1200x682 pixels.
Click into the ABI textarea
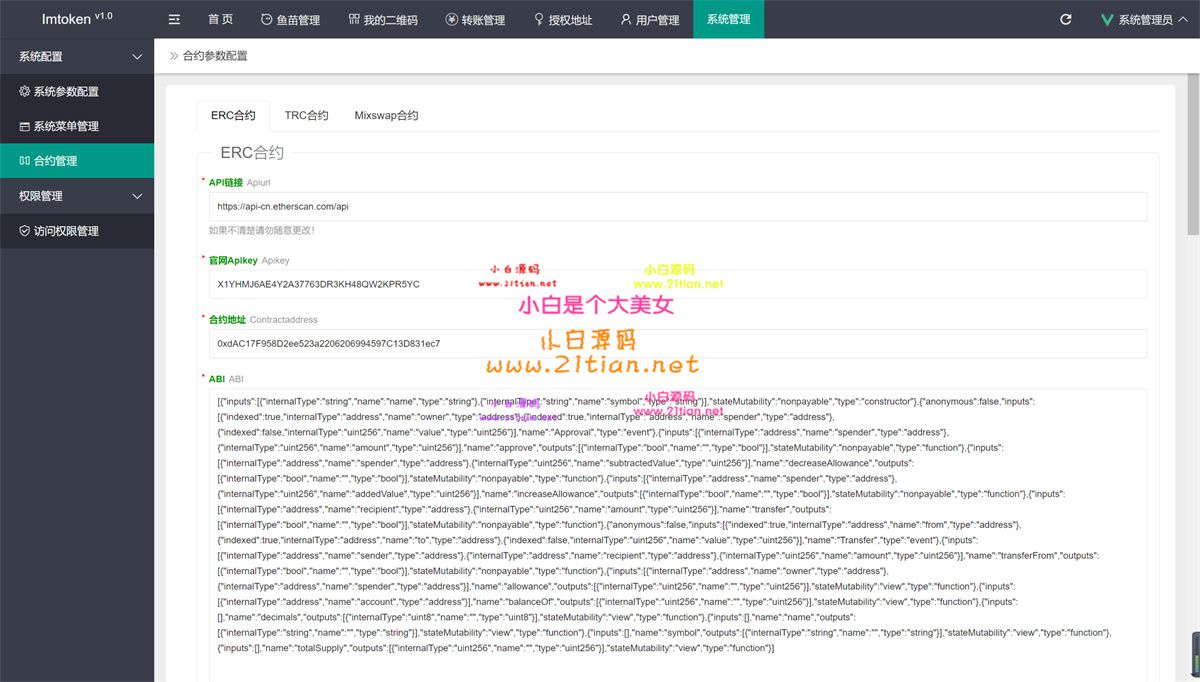point(677,535)
